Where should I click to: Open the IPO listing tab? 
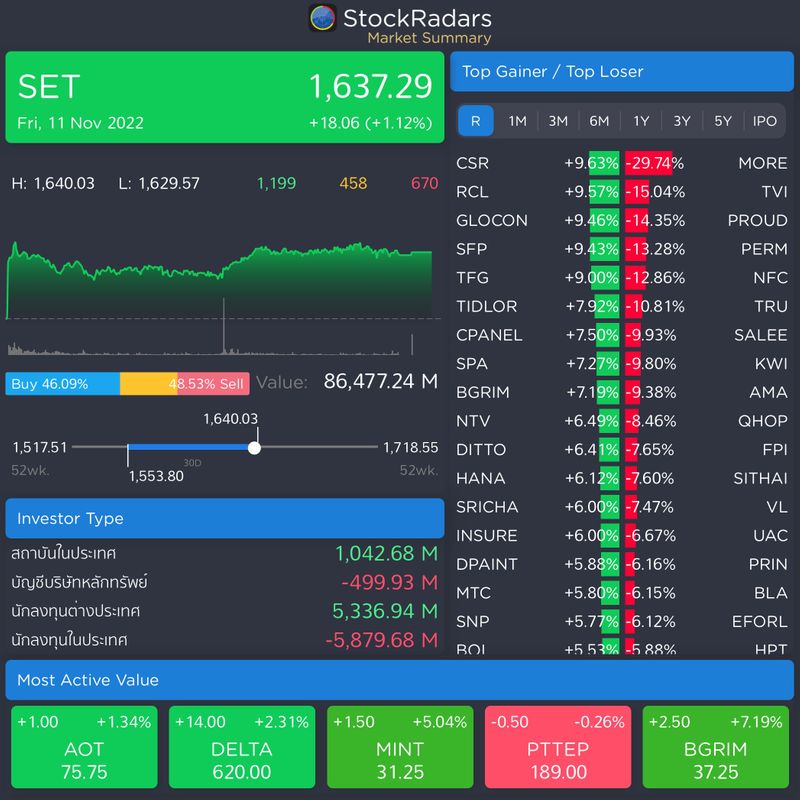point(766,121)
